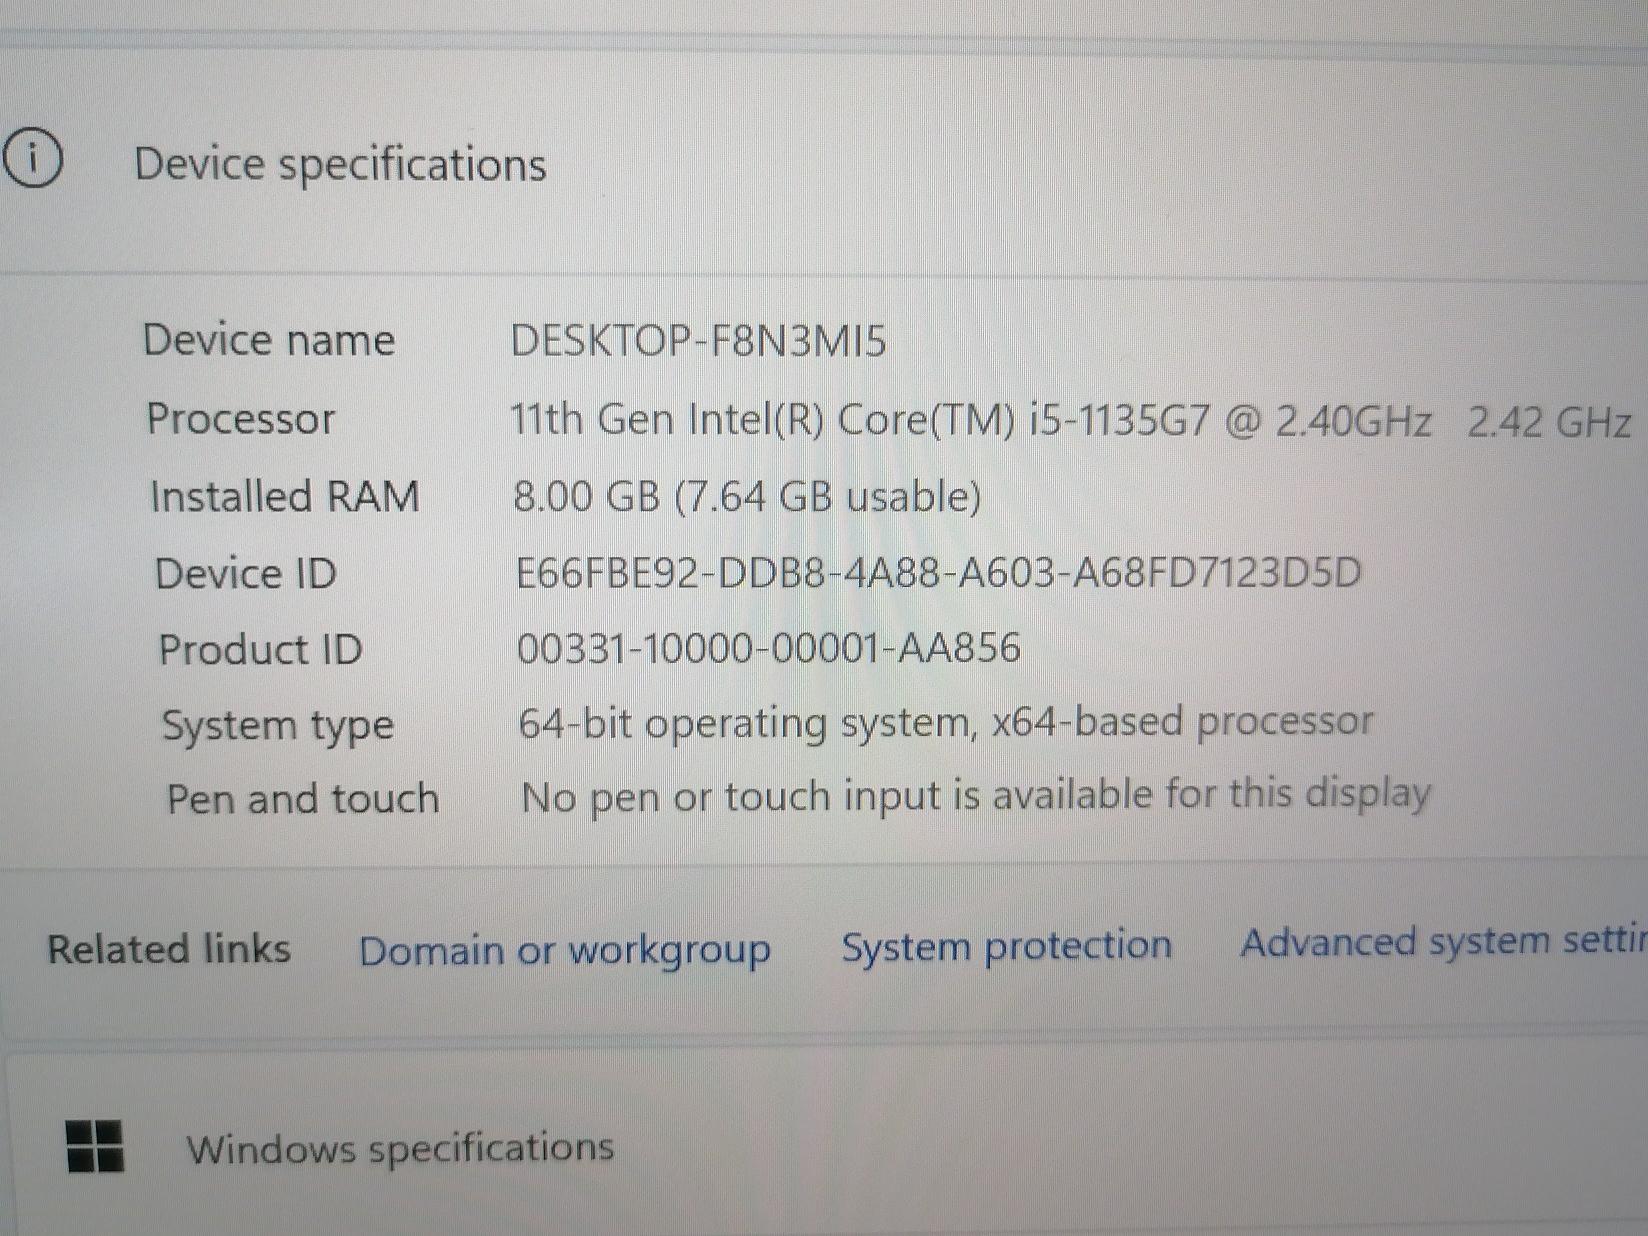
Task: Click the Product ID label
Action: [x=260, y=650]
